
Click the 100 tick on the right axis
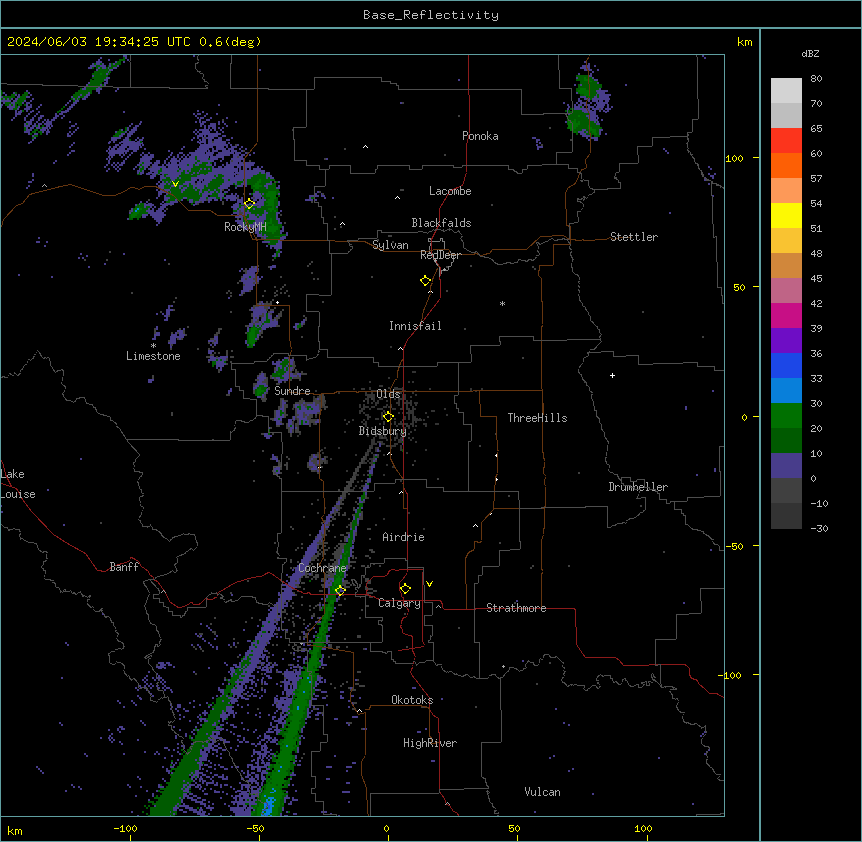[x=734, y=158]
